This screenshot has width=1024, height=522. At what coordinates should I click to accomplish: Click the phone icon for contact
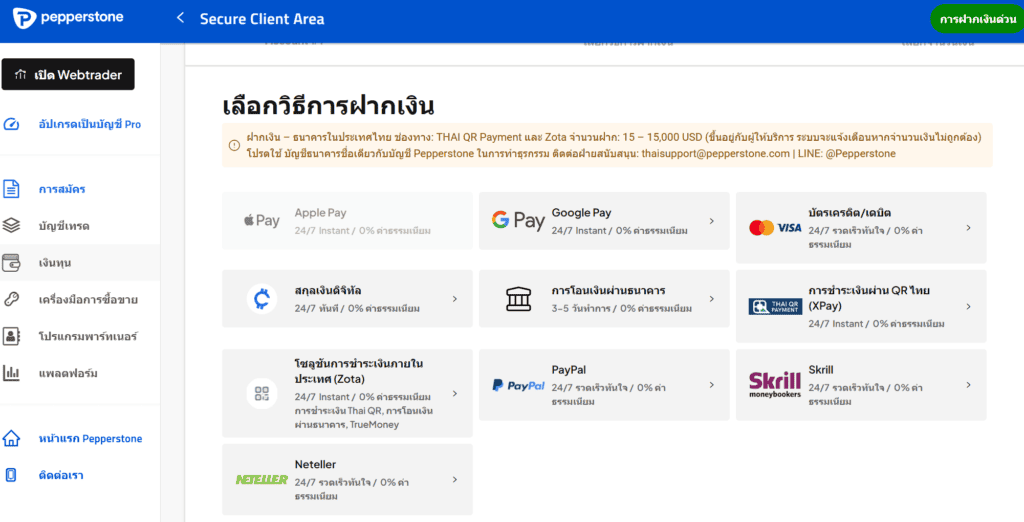(x=11, y=475)
